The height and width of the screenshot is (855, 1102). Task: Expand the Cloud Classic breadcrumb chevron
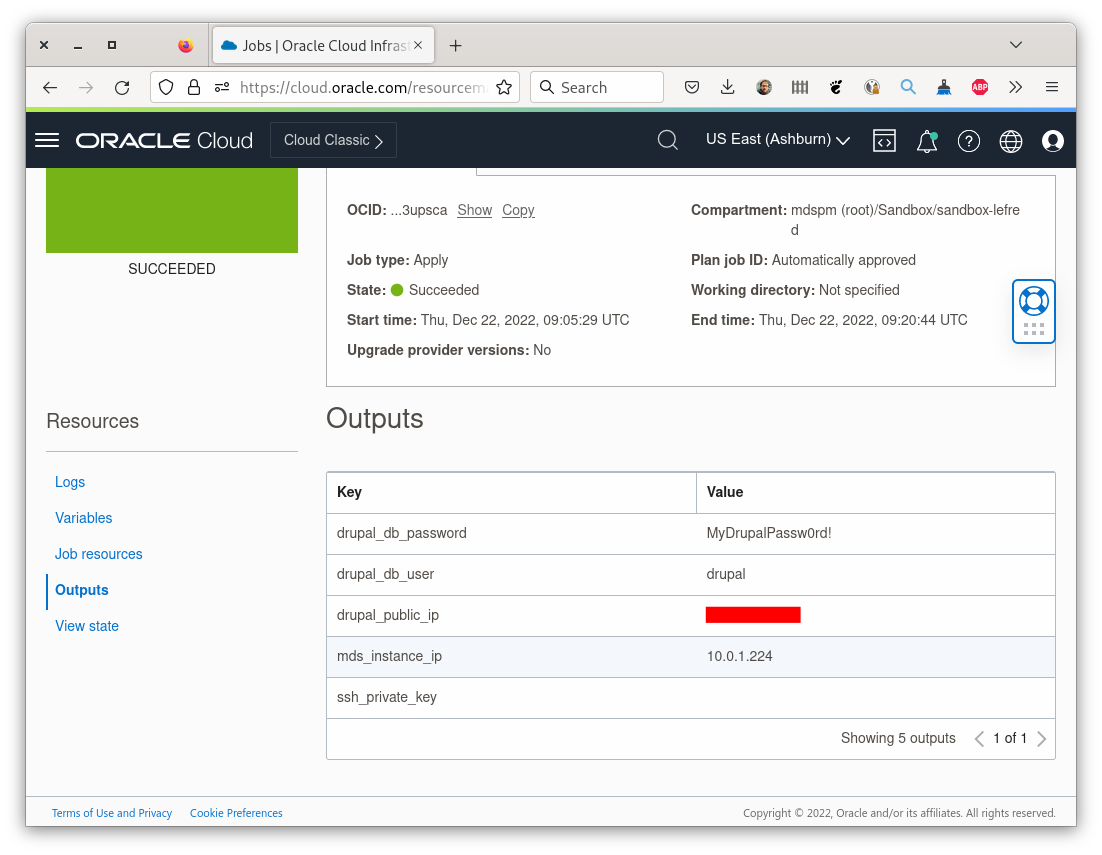(x=380, y=140)
